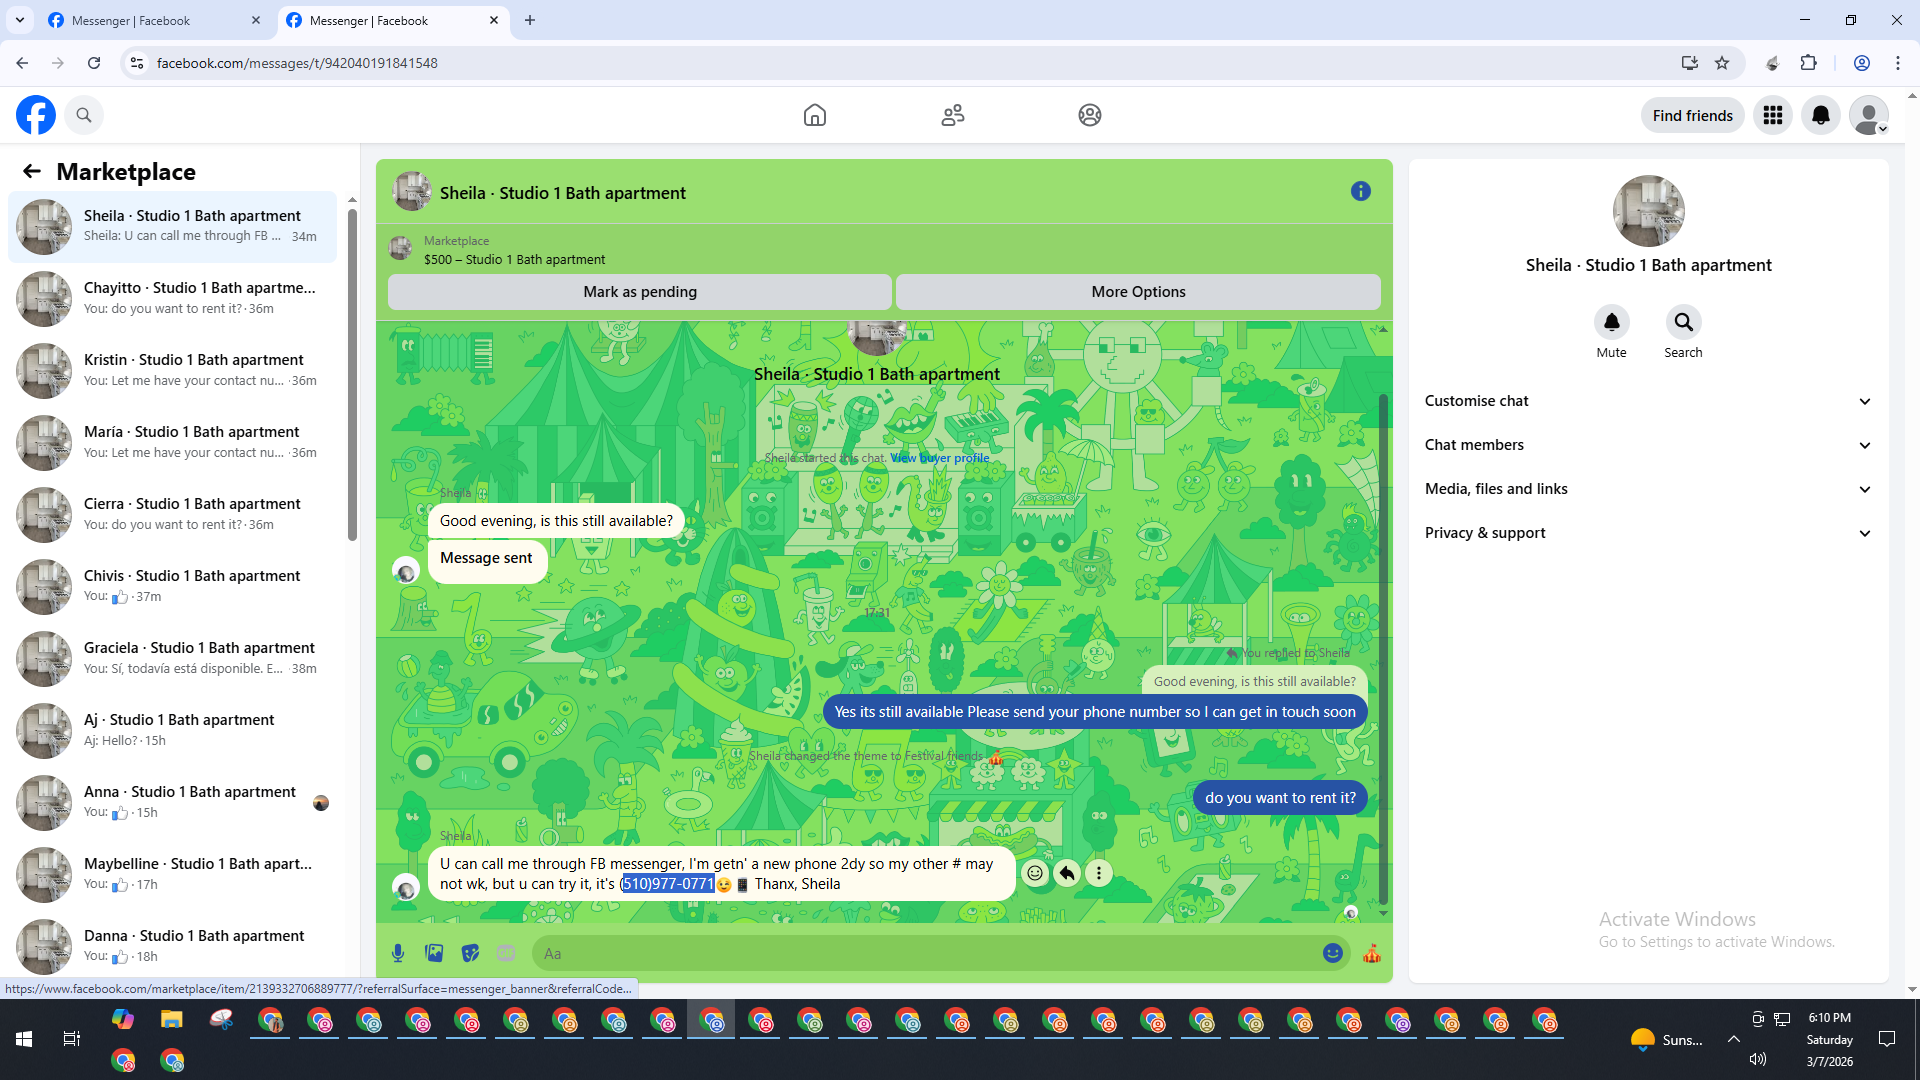Open the Groups icon in top navigation
1920x1080 pixels.
(1090, 115)
